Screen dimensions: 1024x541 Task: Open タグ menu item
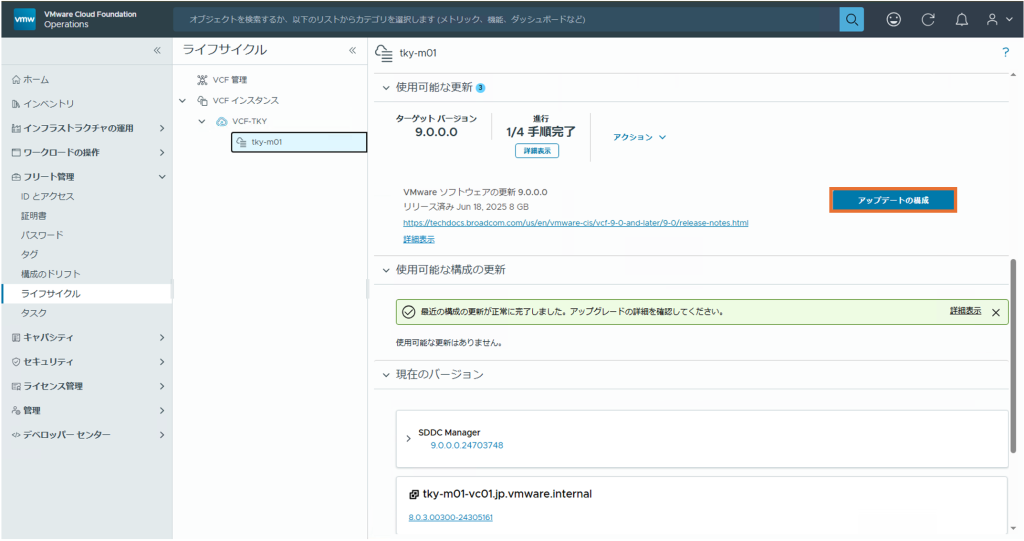point(29,255)
